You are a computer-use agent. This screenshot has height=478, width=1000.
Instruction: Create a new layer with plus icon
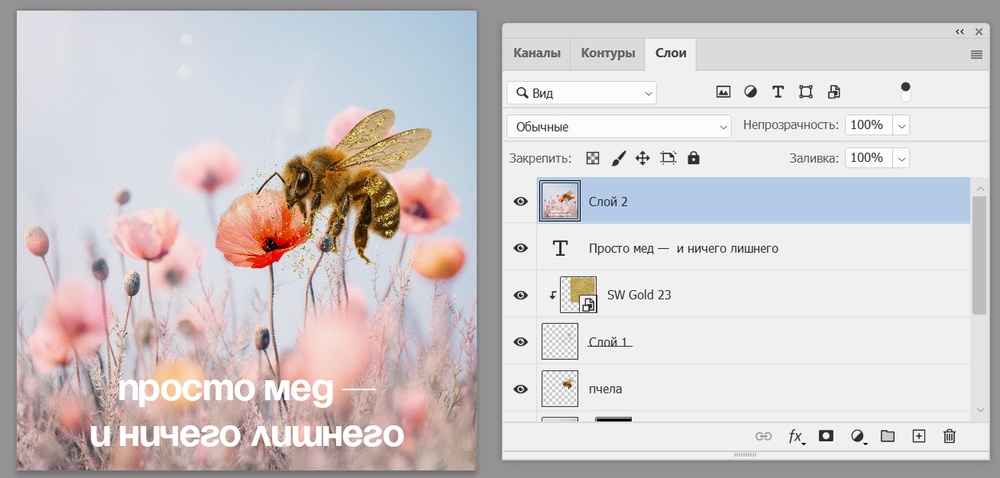pyautogui.click(x=919, y=436)
